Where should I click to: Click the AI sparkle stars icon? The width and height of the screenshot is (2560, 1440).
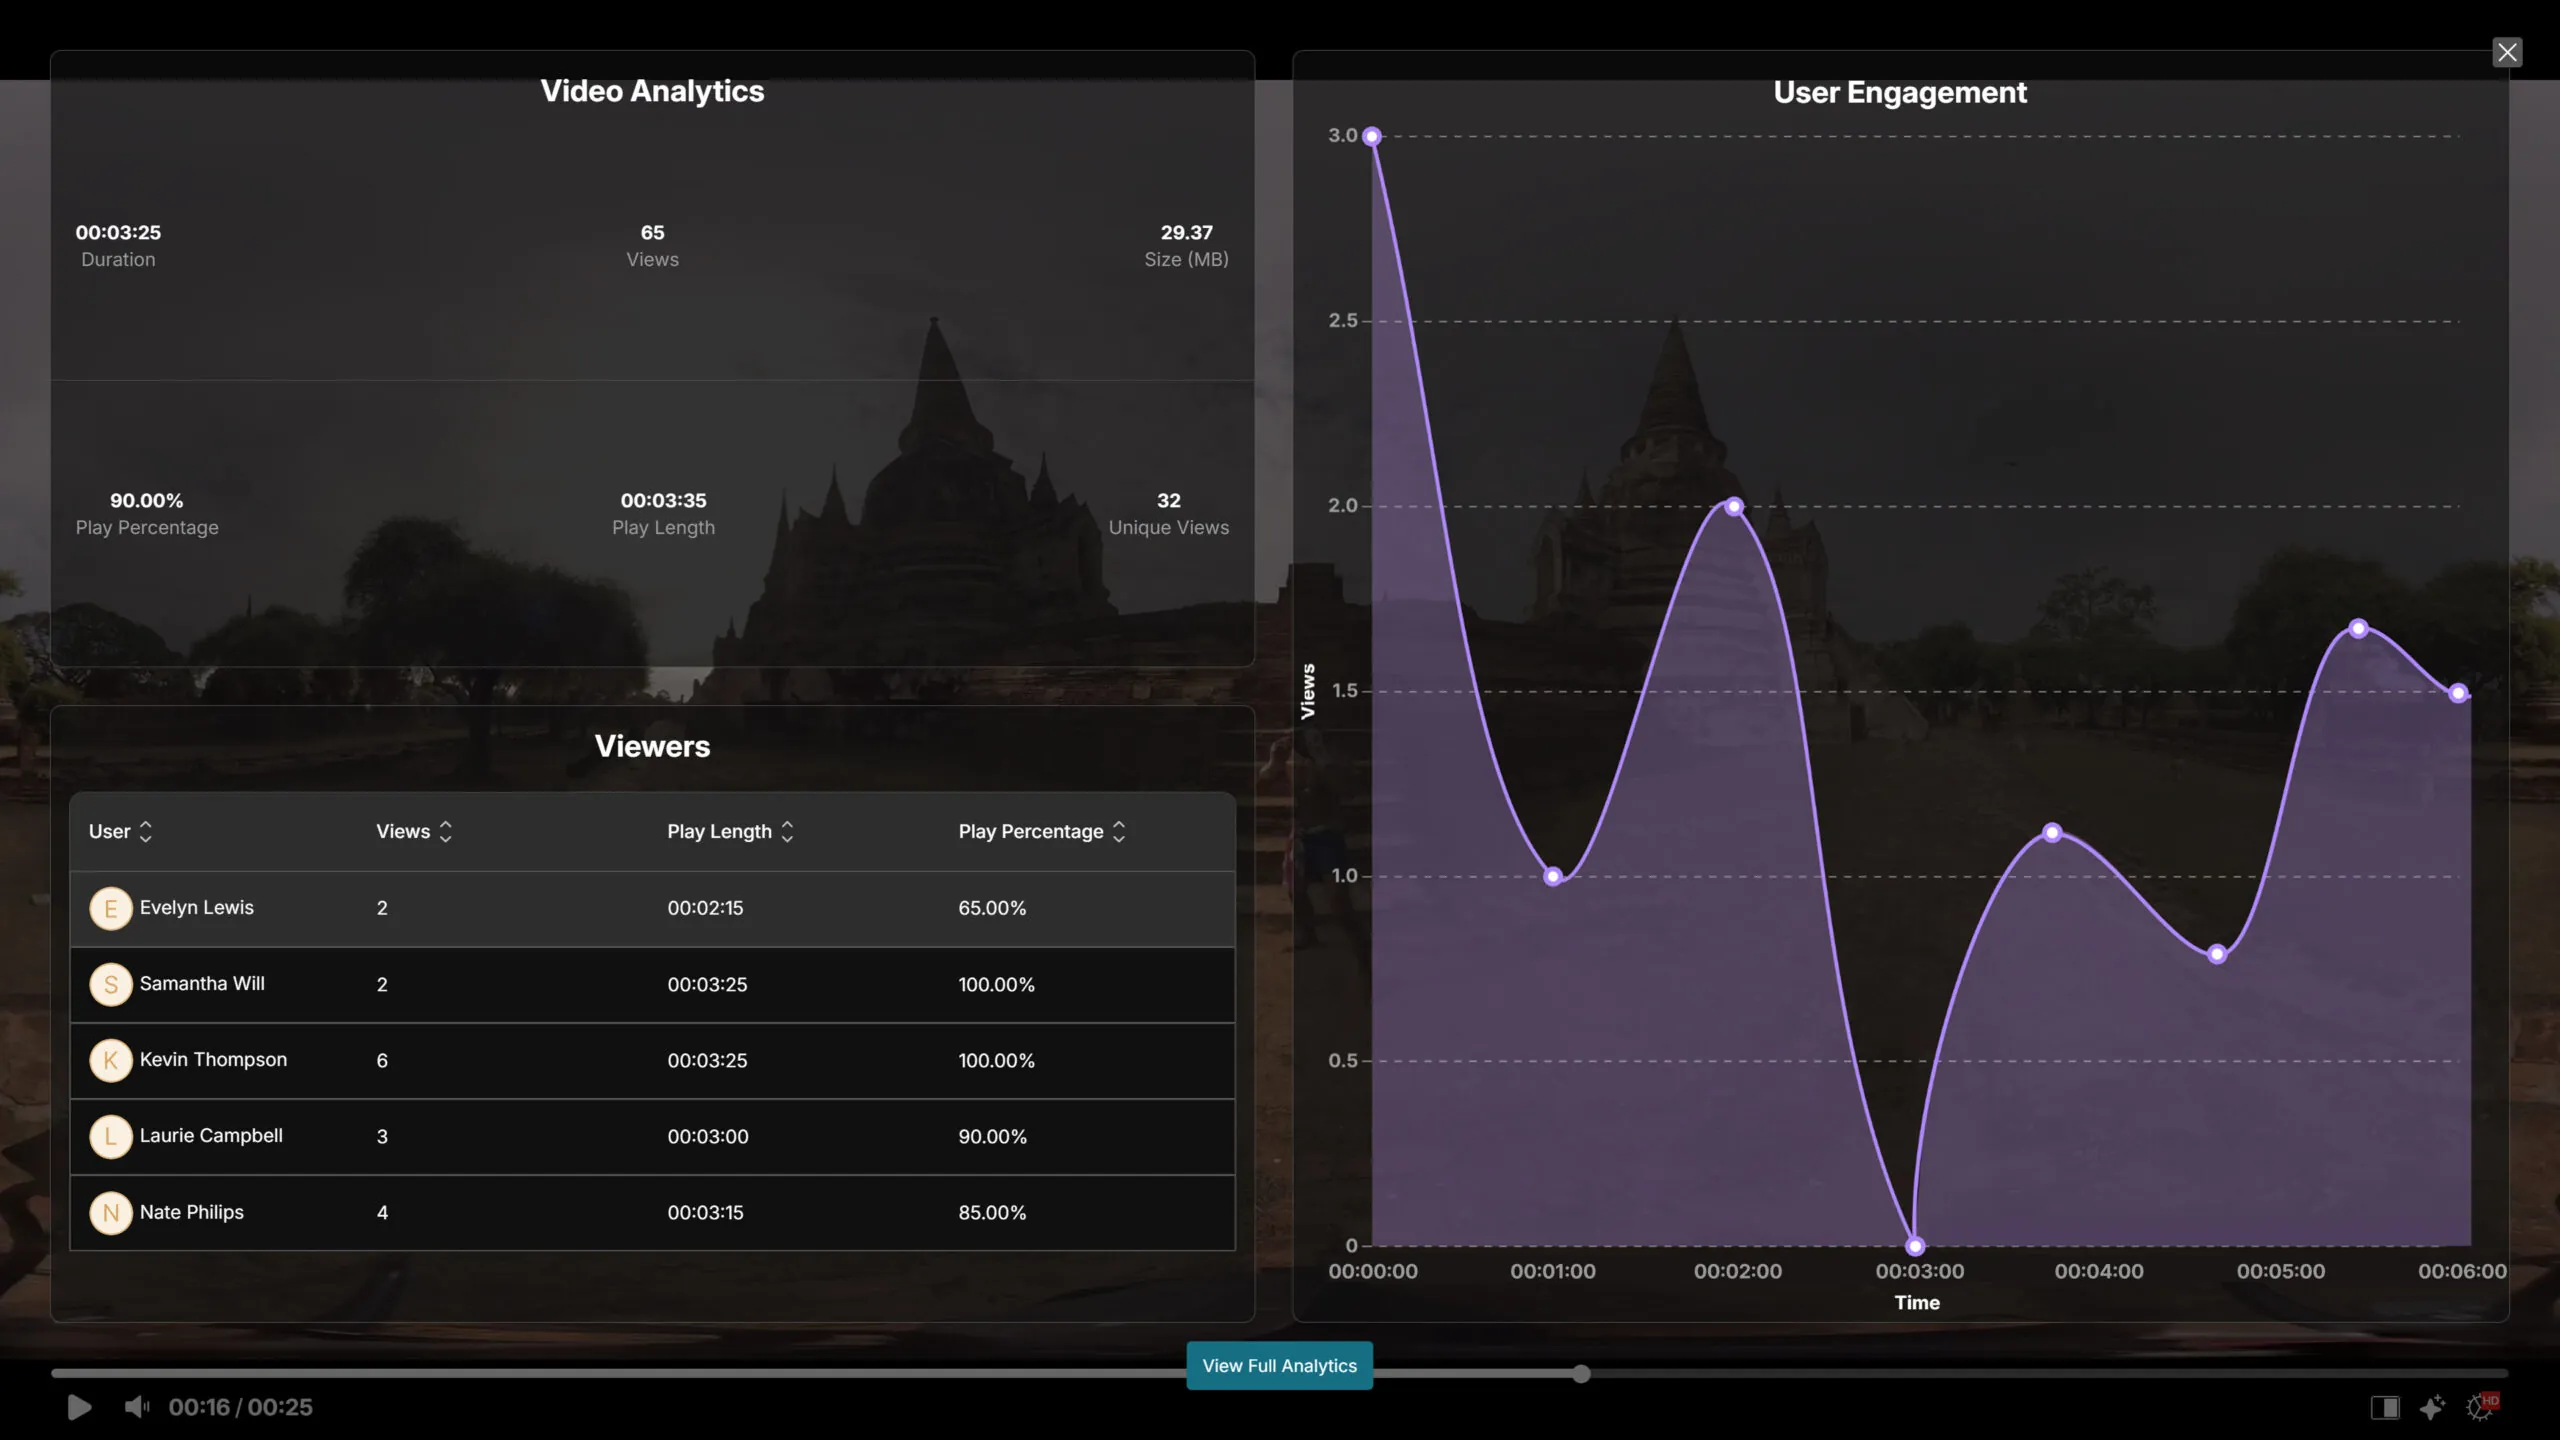click(2432, 1407)
